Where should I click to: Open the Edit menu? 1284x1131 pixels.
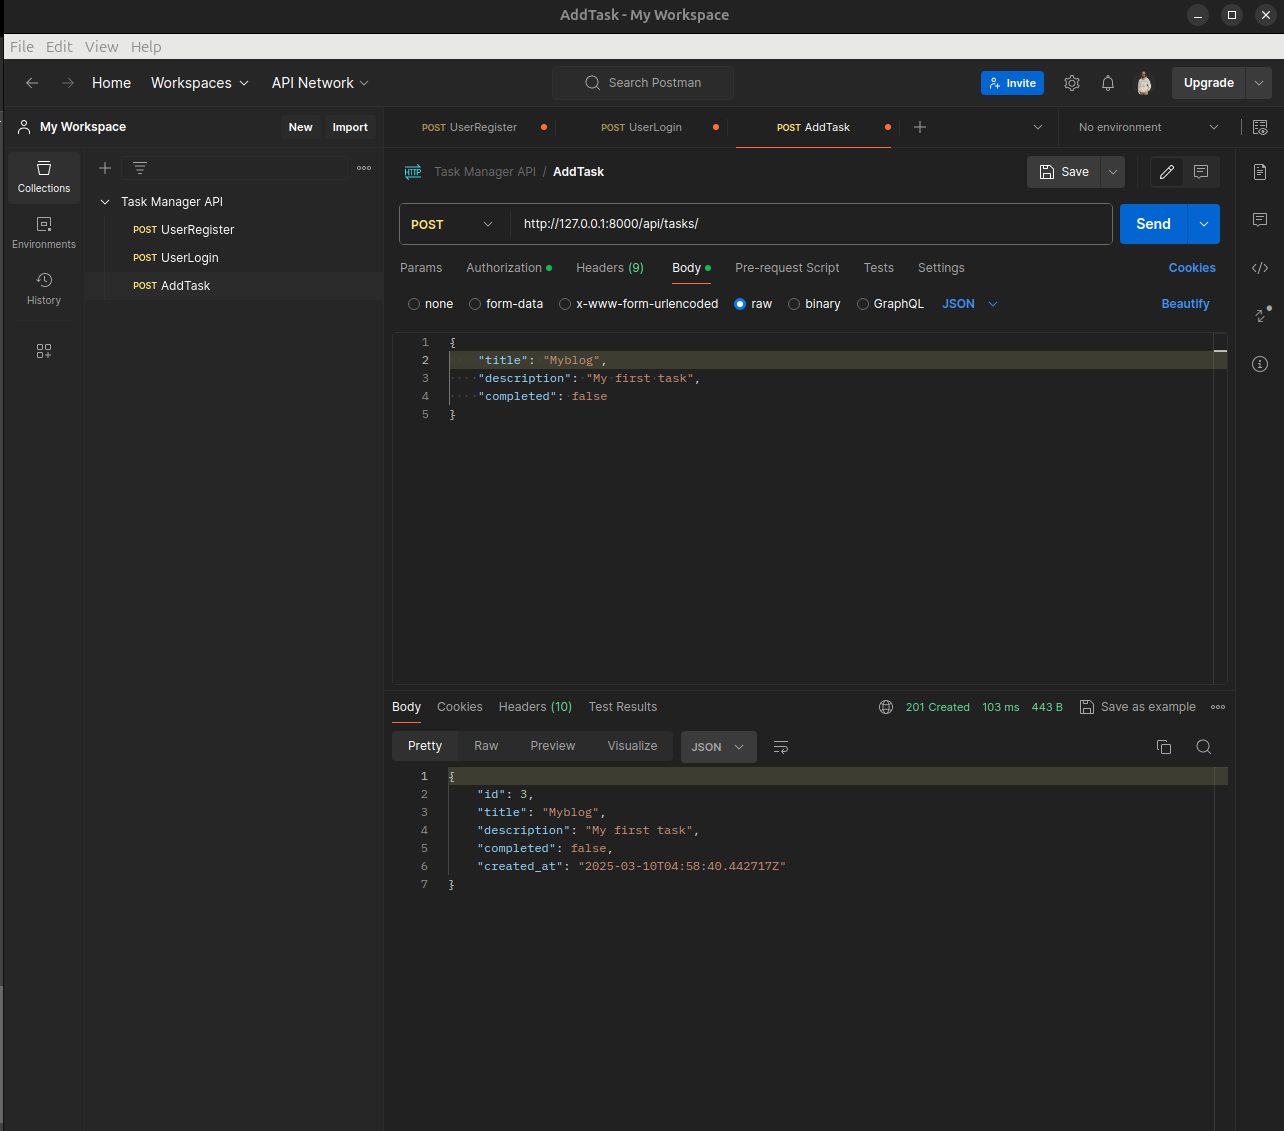59,47
